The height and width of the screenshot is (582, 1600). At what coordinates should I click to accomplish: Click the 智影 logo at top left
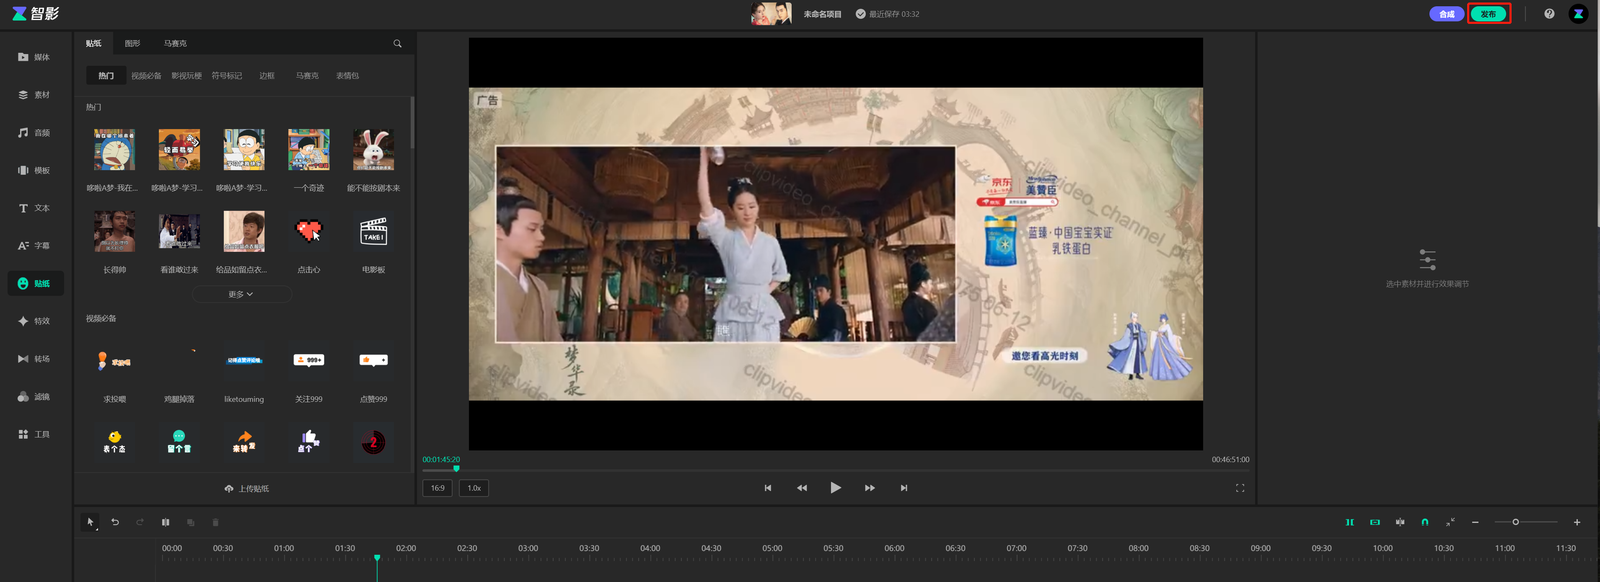(x=35, y=14)
